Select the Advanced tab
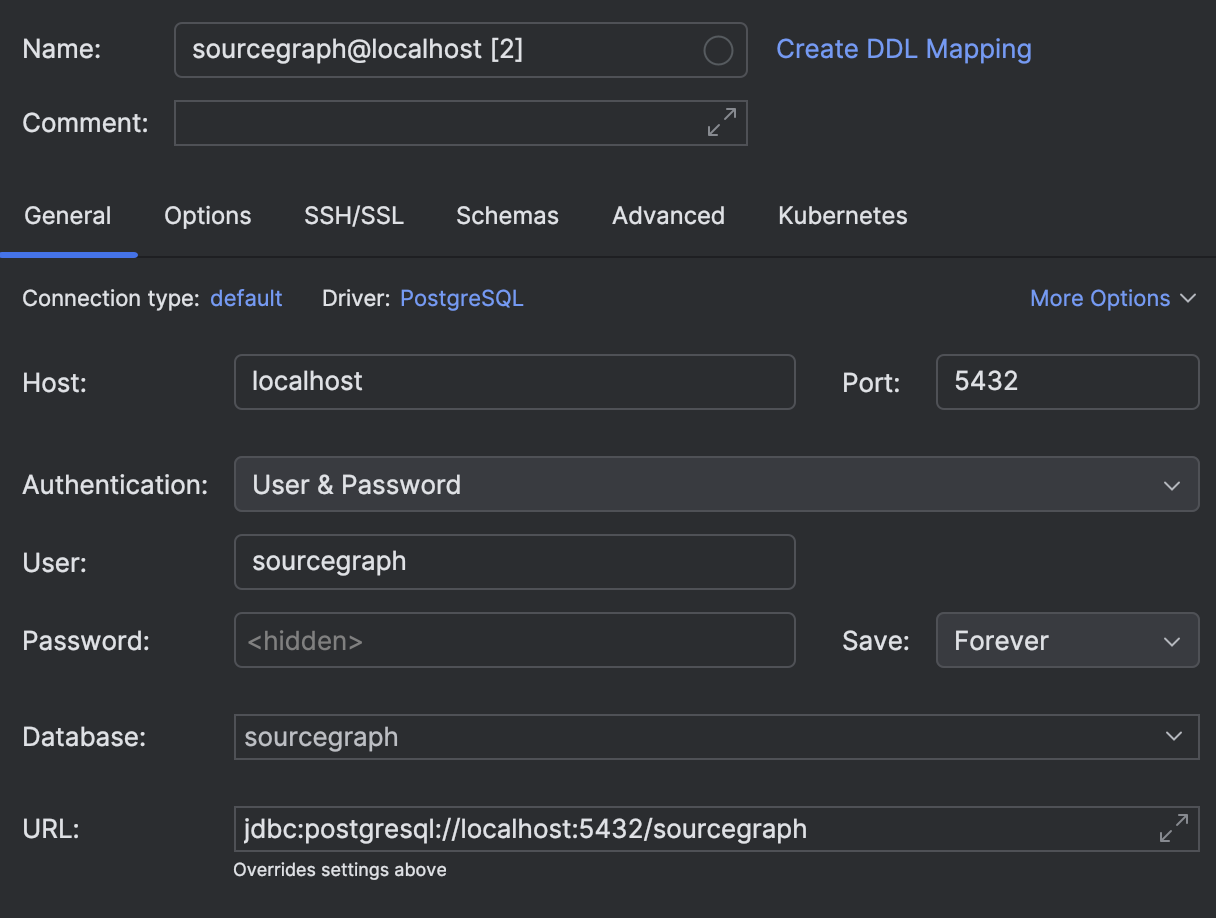 click(668, 216)
